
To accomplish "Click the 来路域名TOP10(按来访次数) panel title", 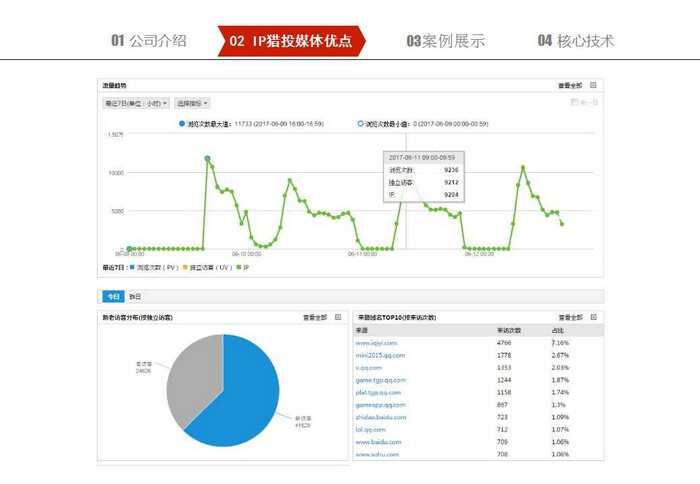I will (397, 317).
